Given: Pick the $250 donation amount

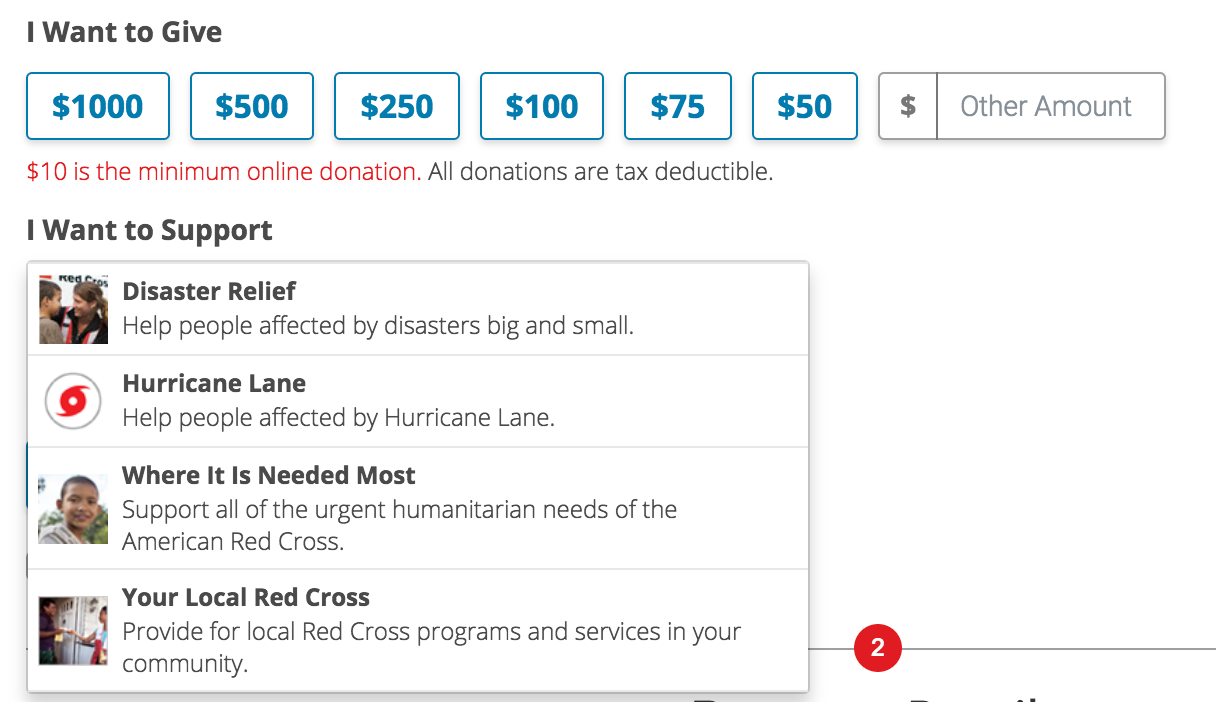Looking at the screenshot, I should pos(397,106).
